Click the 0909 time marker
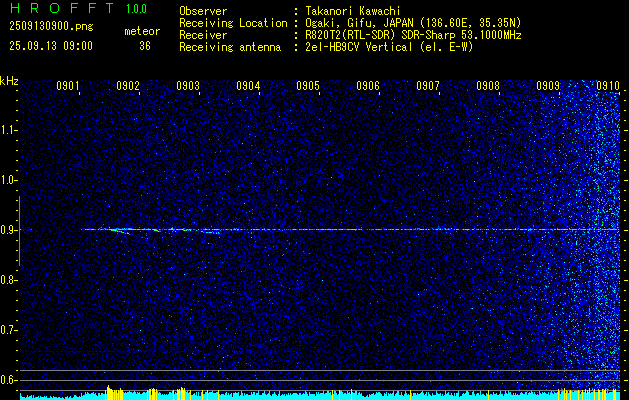 click(548, 85)
